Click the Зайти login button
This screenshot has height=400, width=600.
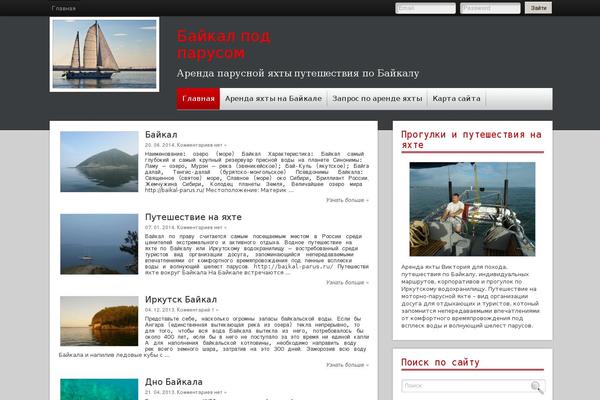[x=538, y=8]
